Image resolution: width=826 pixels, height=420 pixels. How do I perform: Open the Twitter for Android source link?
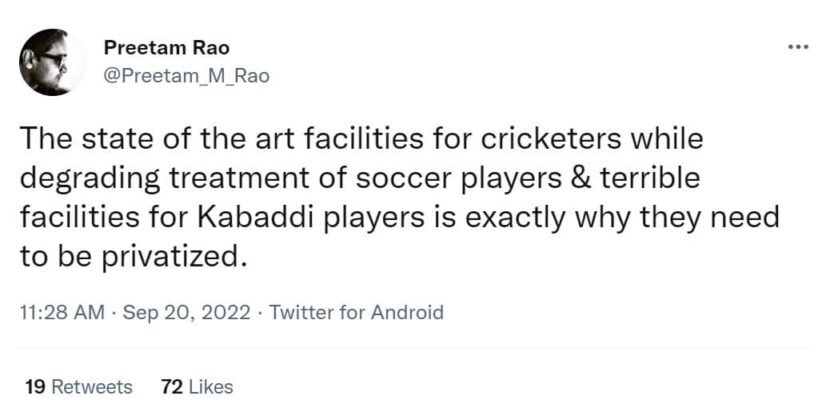357,313
